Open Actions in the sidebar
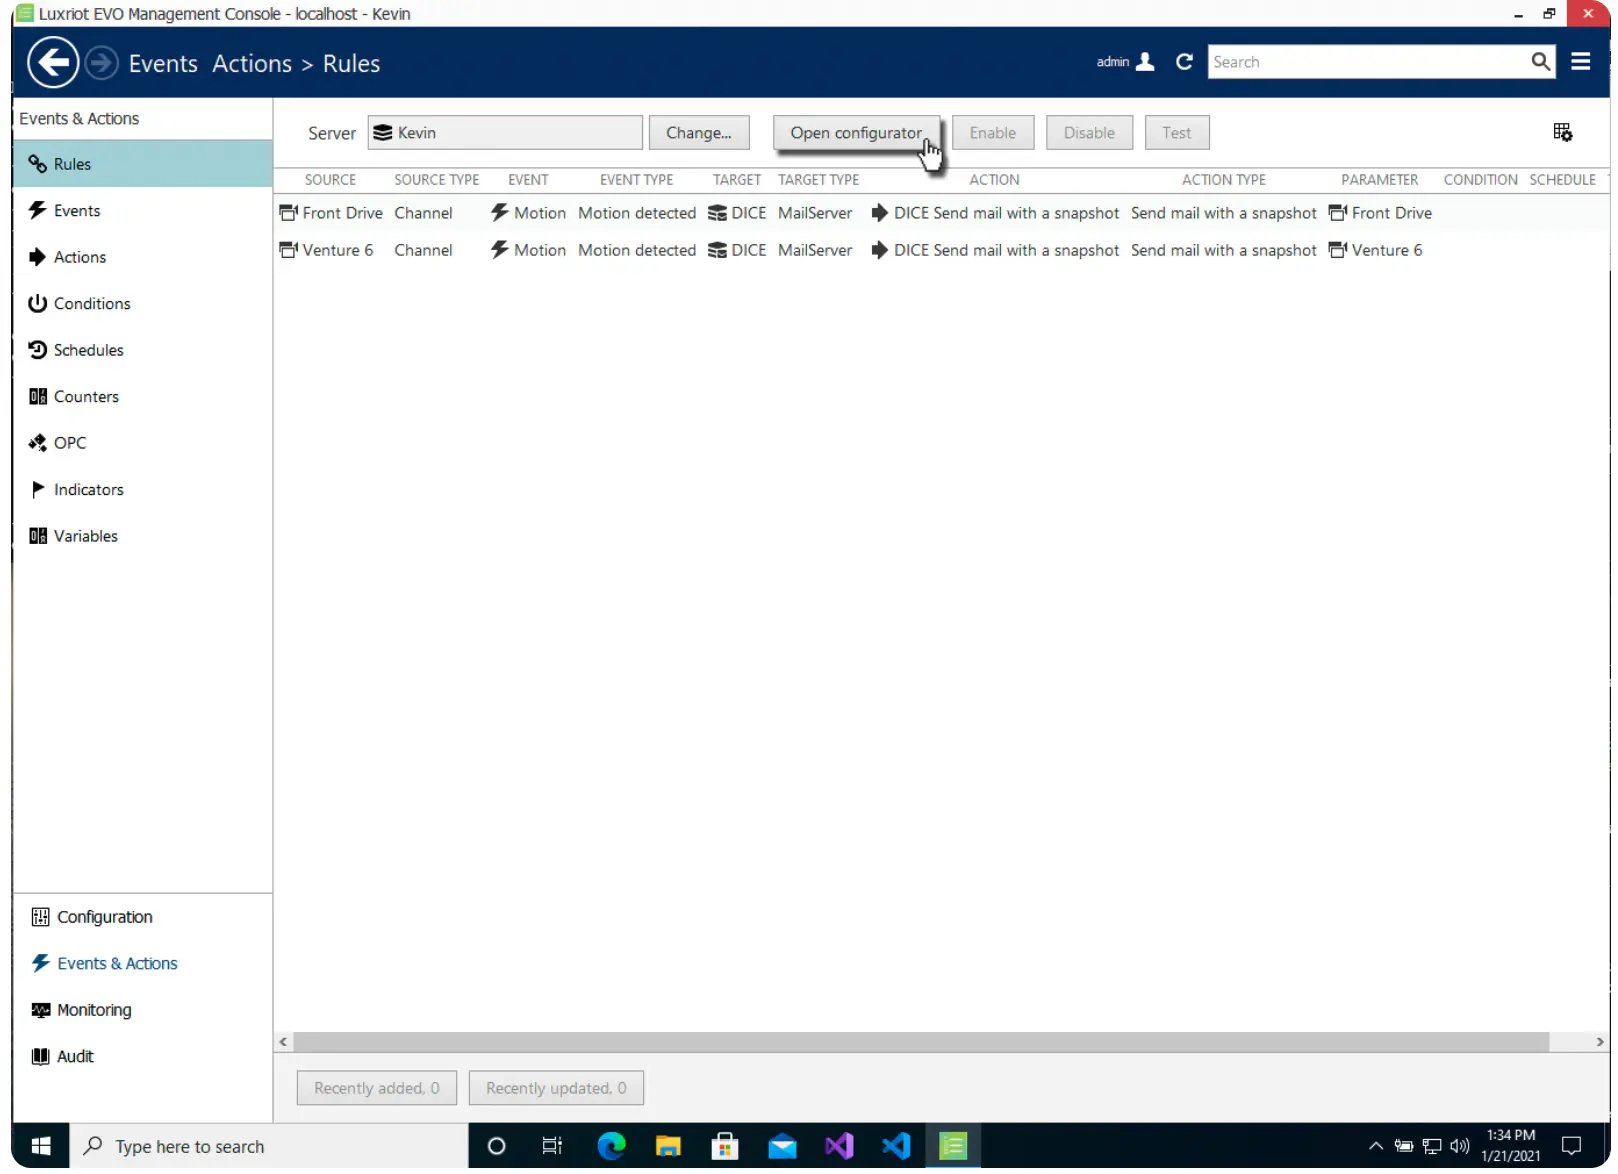 click(x=142, y=257)
